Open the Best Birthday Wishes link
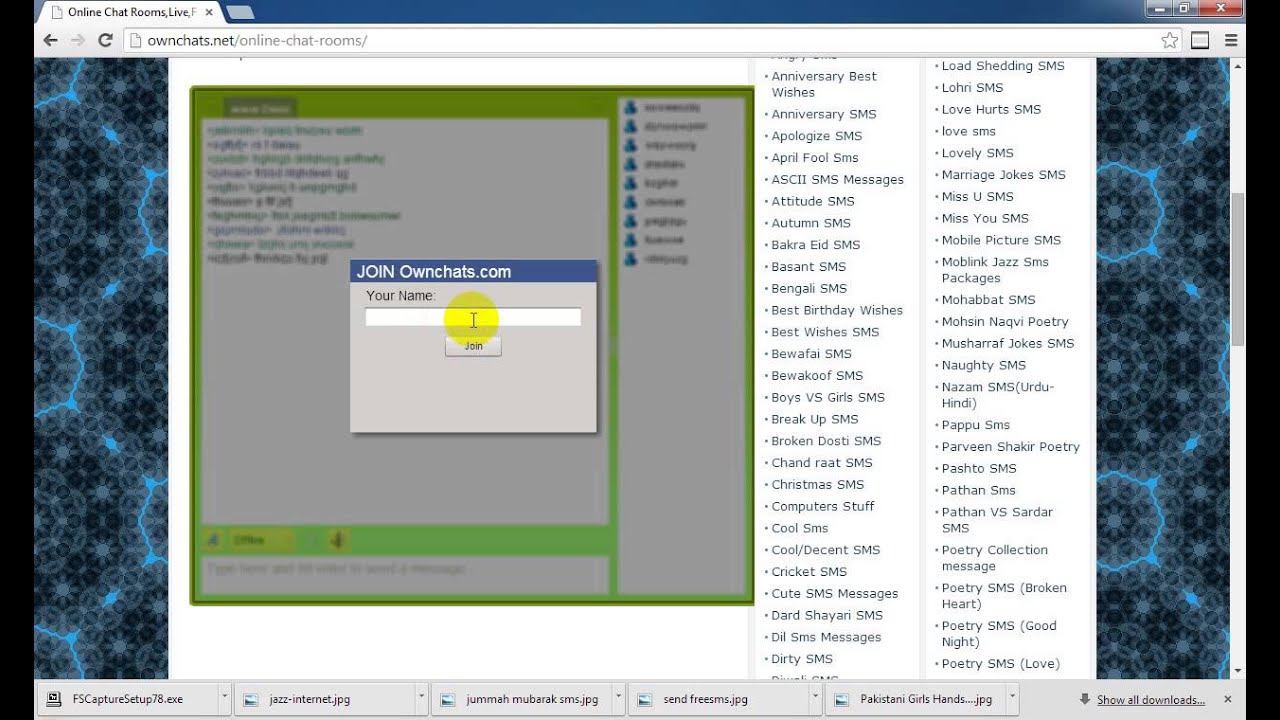 click(x=836, y=310)
